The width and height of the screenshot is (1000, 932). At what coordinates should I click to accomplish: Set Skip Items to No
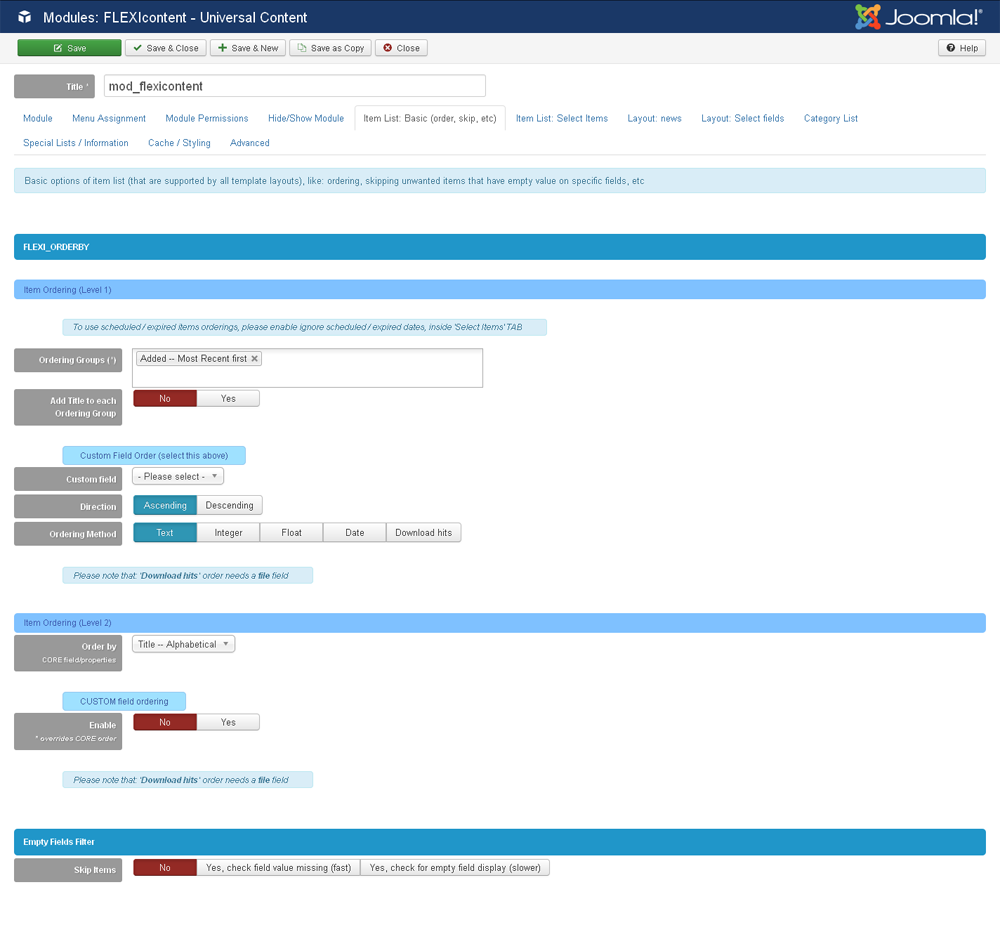[165, 868]
